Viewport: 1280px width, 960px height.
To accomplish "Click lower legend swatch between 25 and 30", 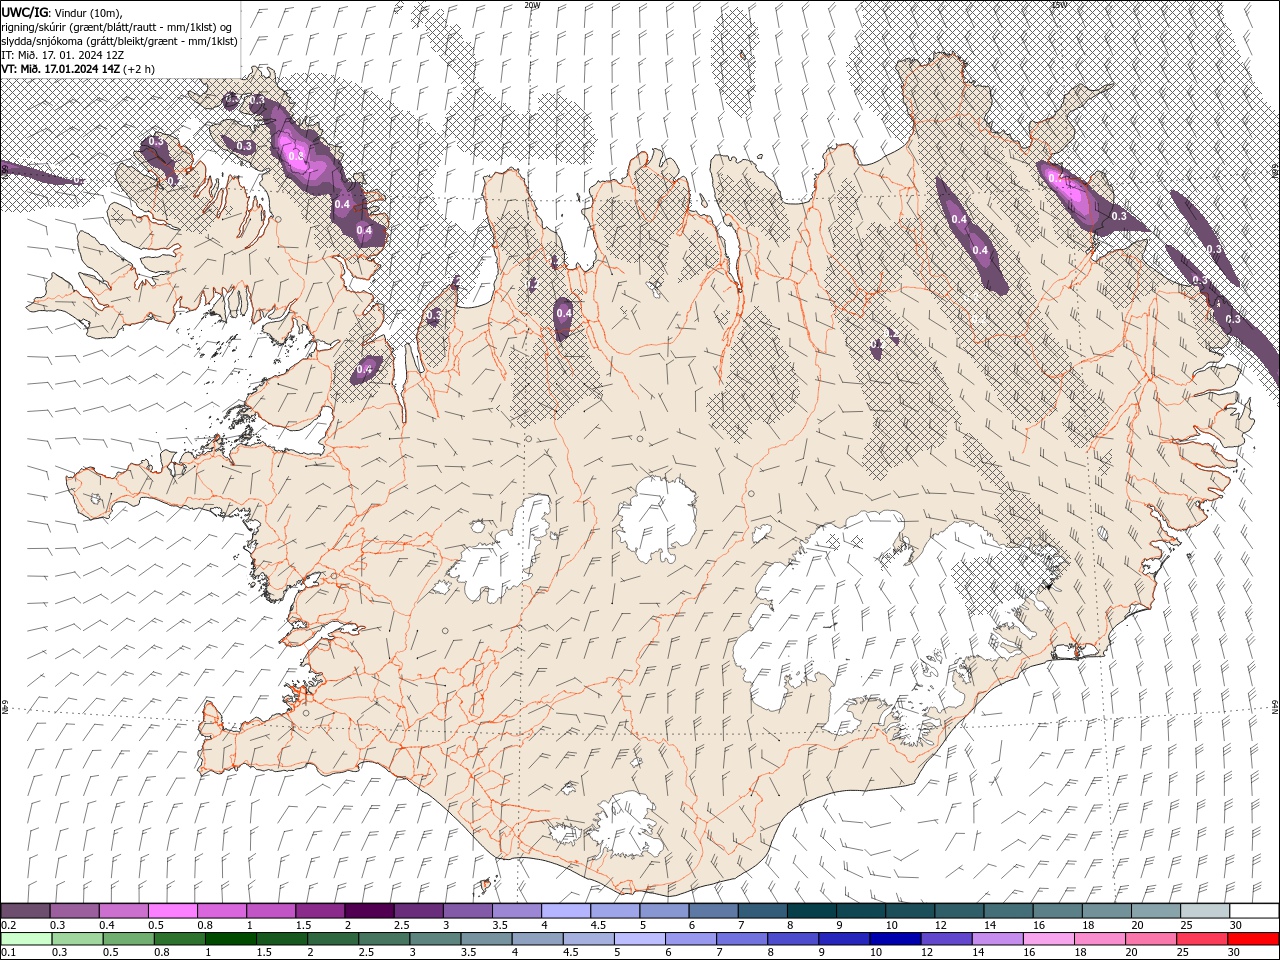I will 1200,939.
